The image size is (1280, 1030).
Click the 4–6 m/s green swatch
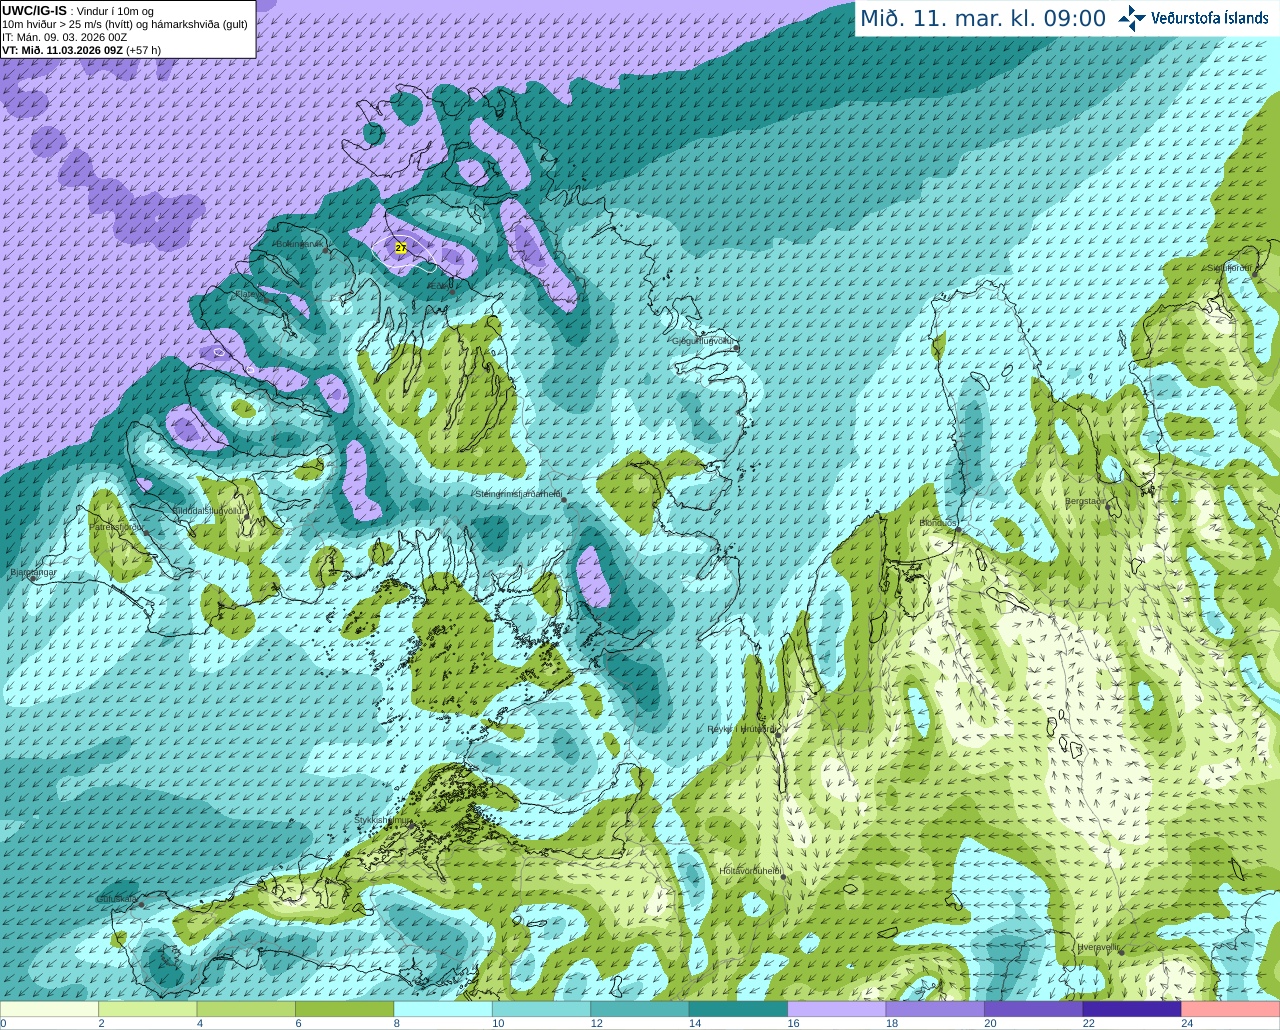[x=246, y=1009]
